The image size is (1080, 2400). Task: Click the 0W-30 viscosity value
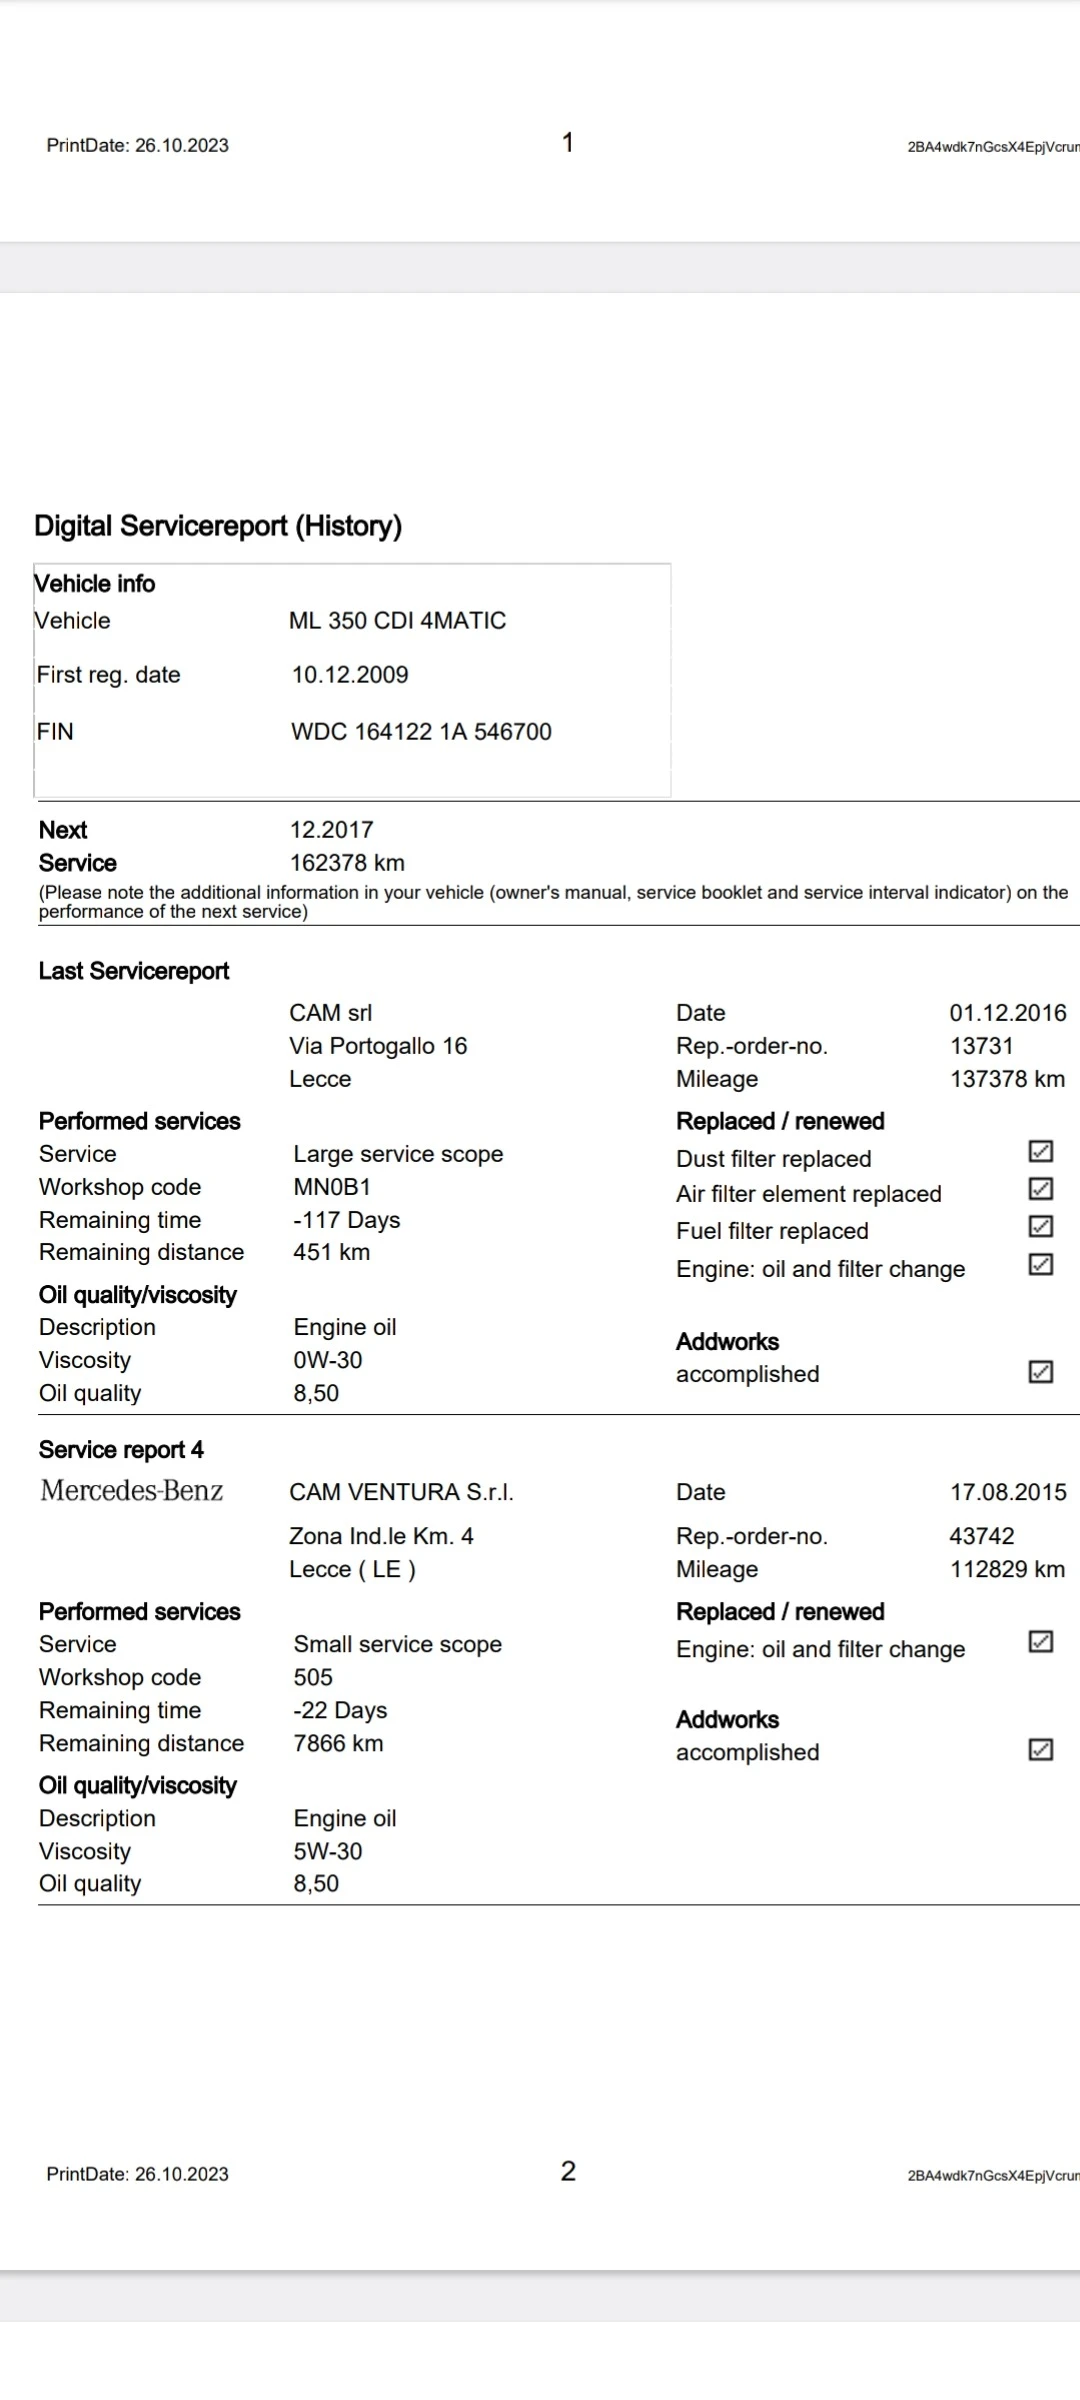328,1360
